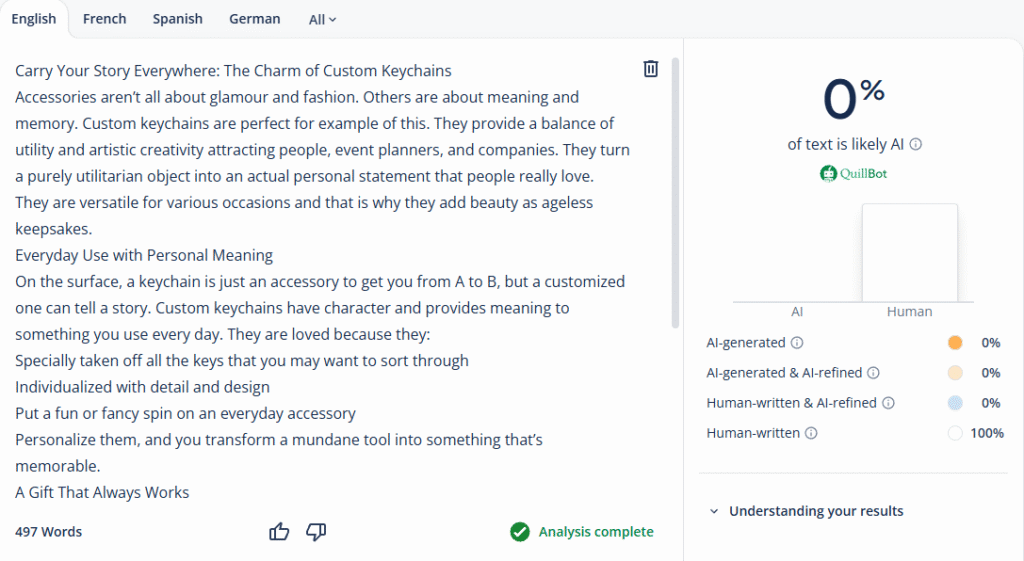Open the All languages dropdown
Viewport: 1024px width, 561px height.
322,19
